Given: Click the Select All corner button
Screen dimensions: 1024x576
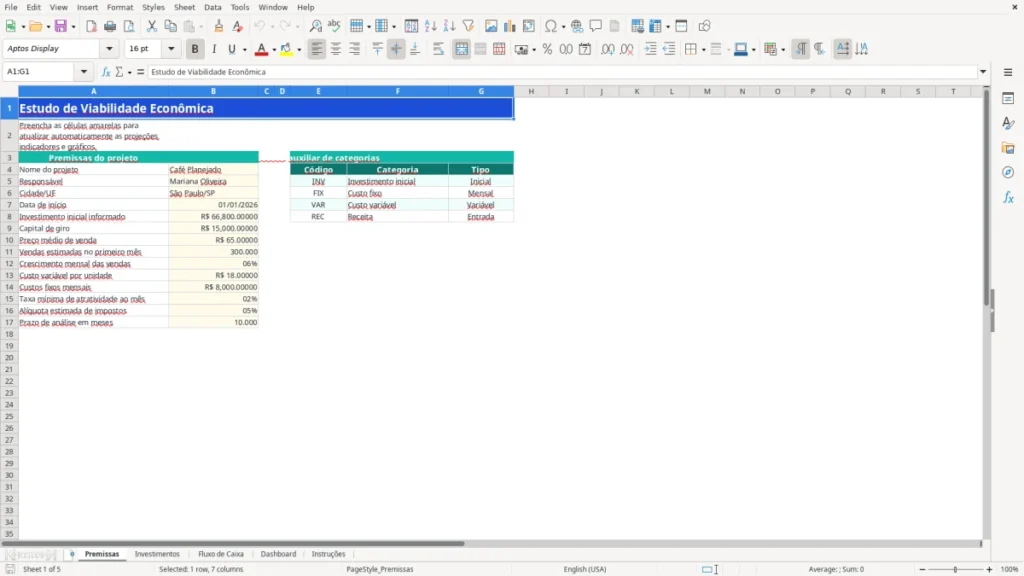Looking at the screenshot, I should click(9, 91).
